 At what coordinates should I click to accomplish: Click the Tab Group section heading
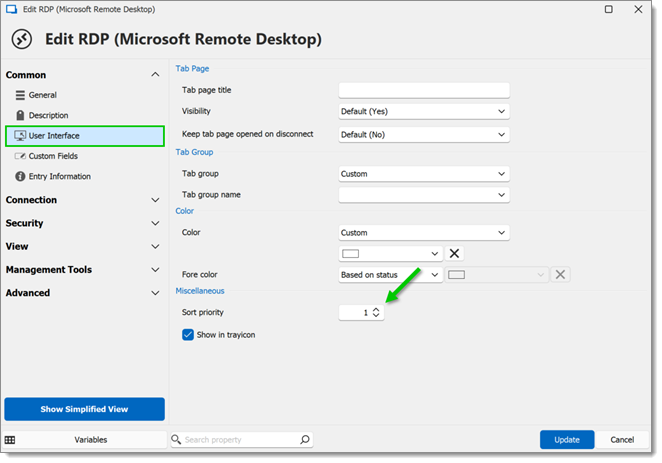[x=194, y=152]
